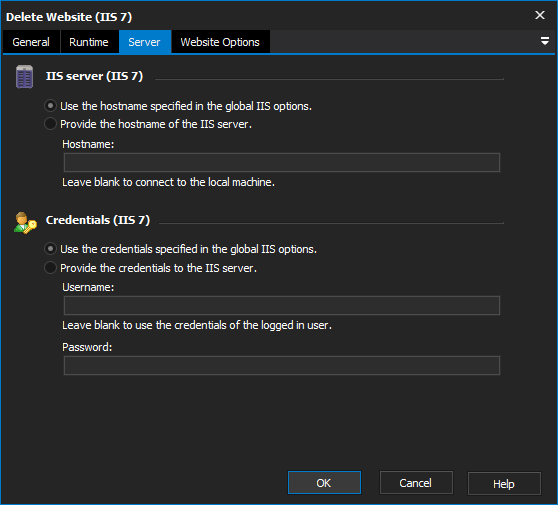Close the Delete Website dialog
The height and width of the screenshot is (505, 558).
point(540,15)
